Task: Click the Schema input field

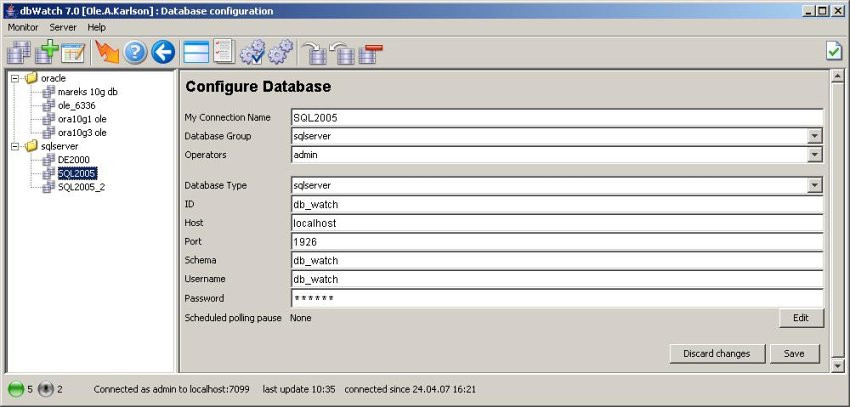Action: (557, 260)
